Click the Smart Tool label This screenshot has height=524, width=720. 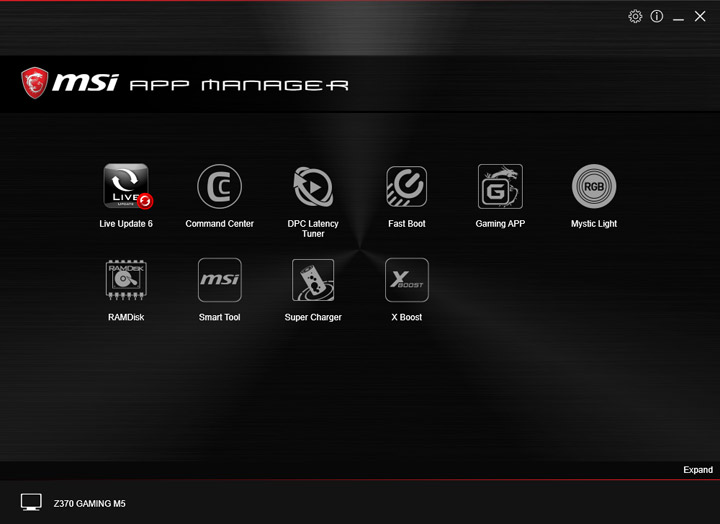(x=219, y=317)
